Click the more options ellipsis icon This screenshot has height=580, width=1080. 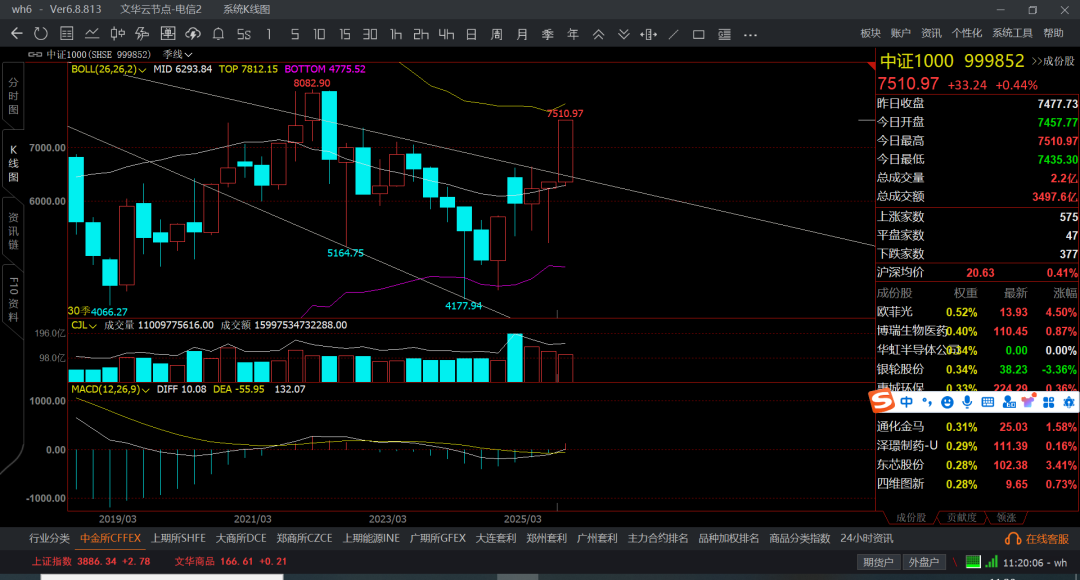(751, 34)
